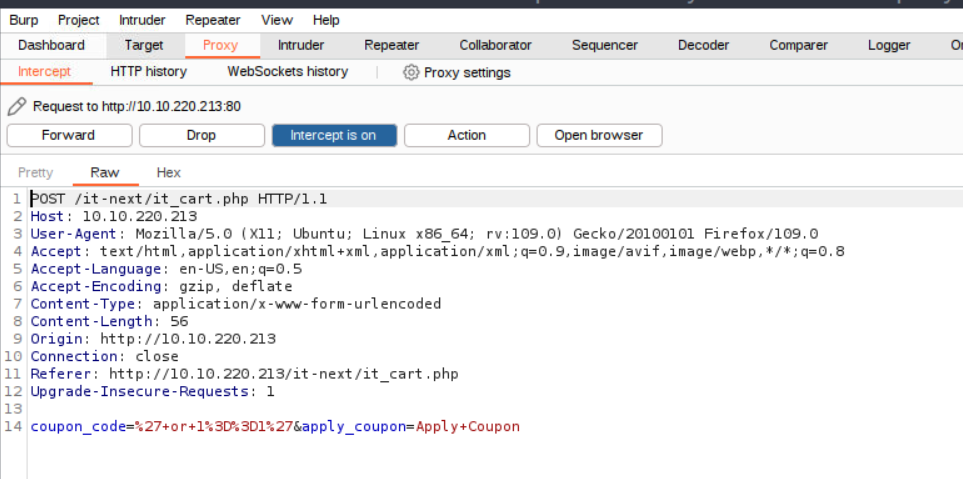Click the pencil edit icon beside Request
Viewport: 963px width, 479px height.
pyautogui.click(x=16, y=106)
